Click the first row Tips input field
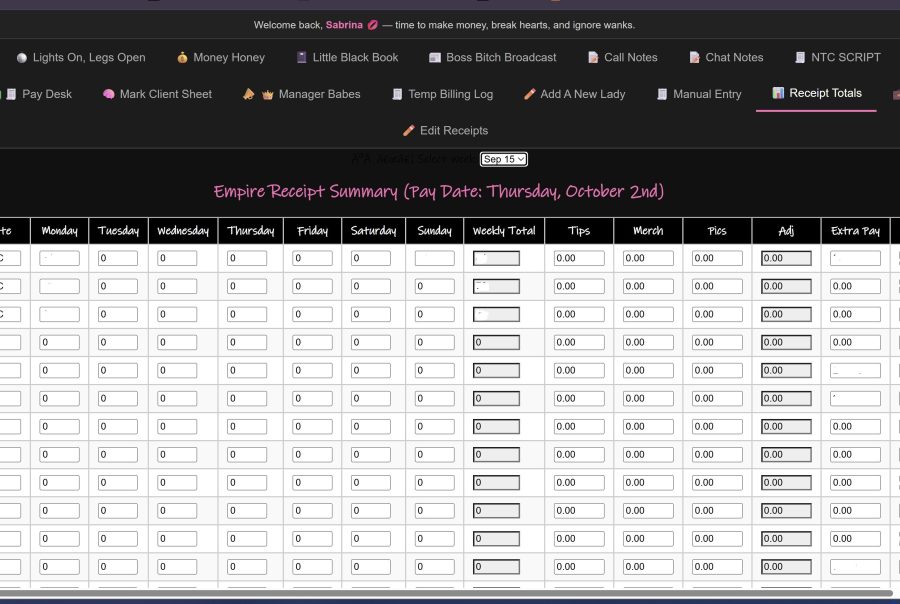The width and height of the screenshot is (900, 604). coord(579,258)
